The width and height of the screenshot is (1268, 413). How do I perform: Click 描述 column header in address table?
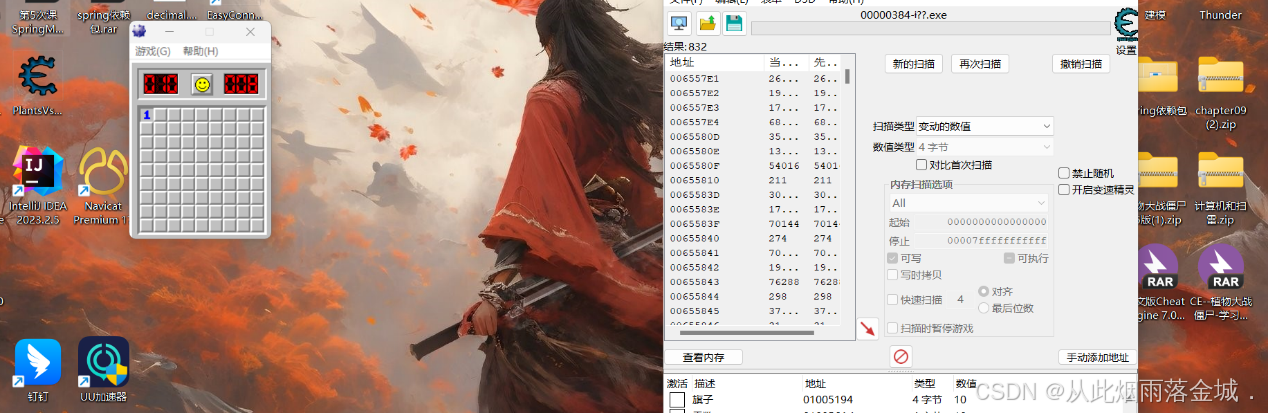(705, 384)
